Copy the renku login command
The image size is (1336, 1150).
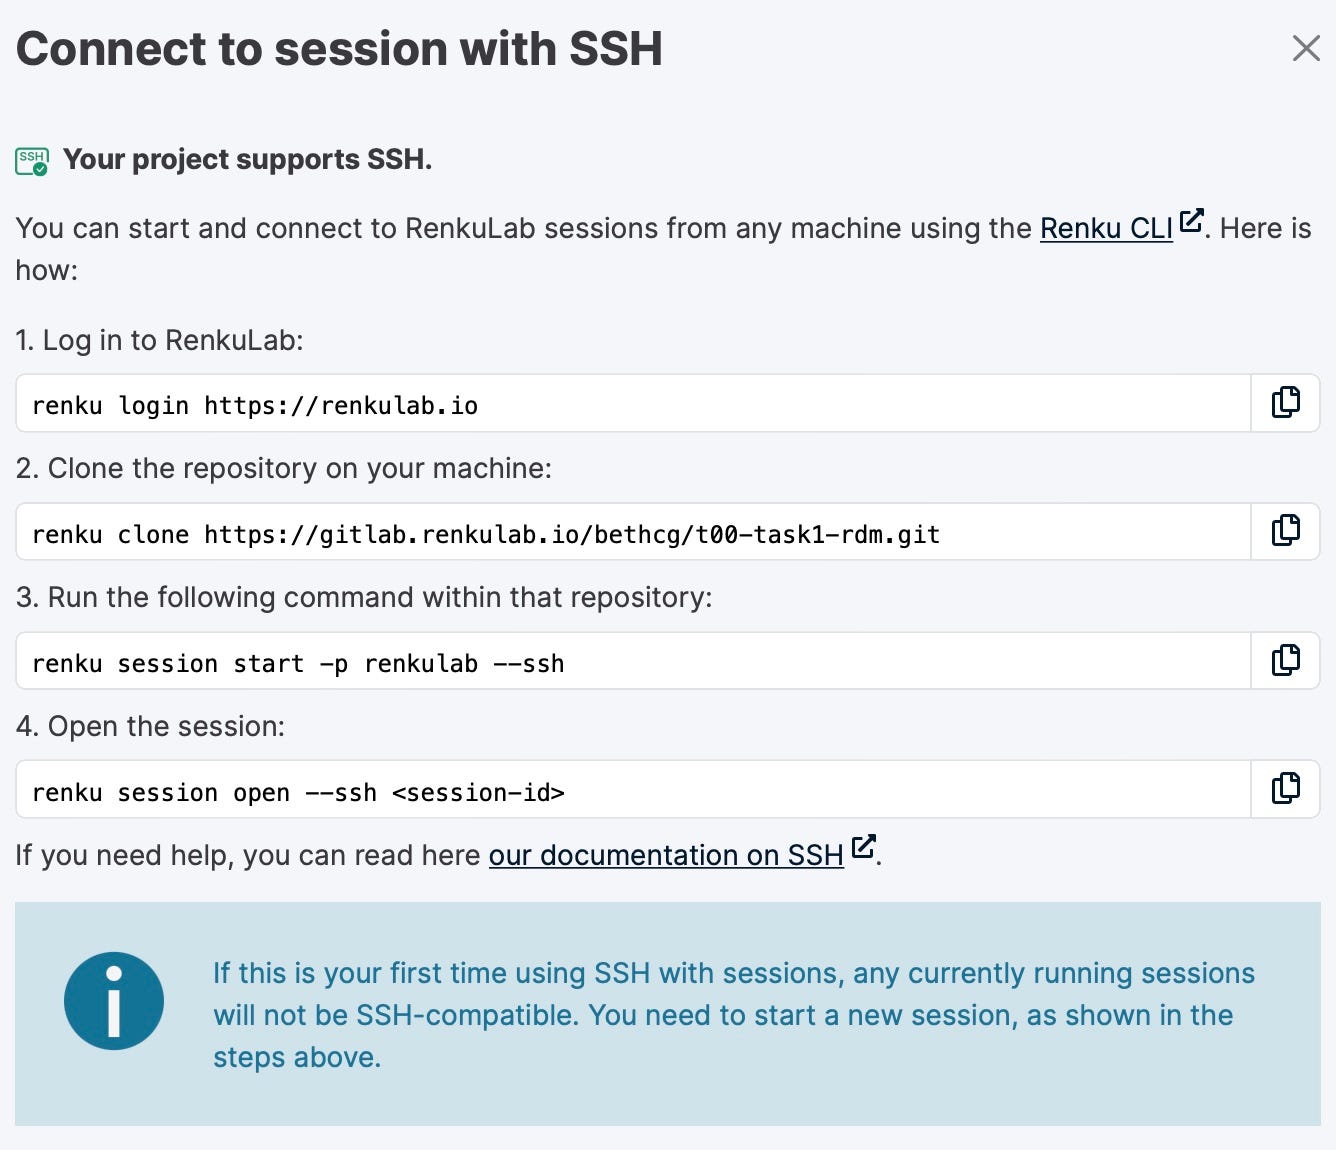coord(1286,402)
